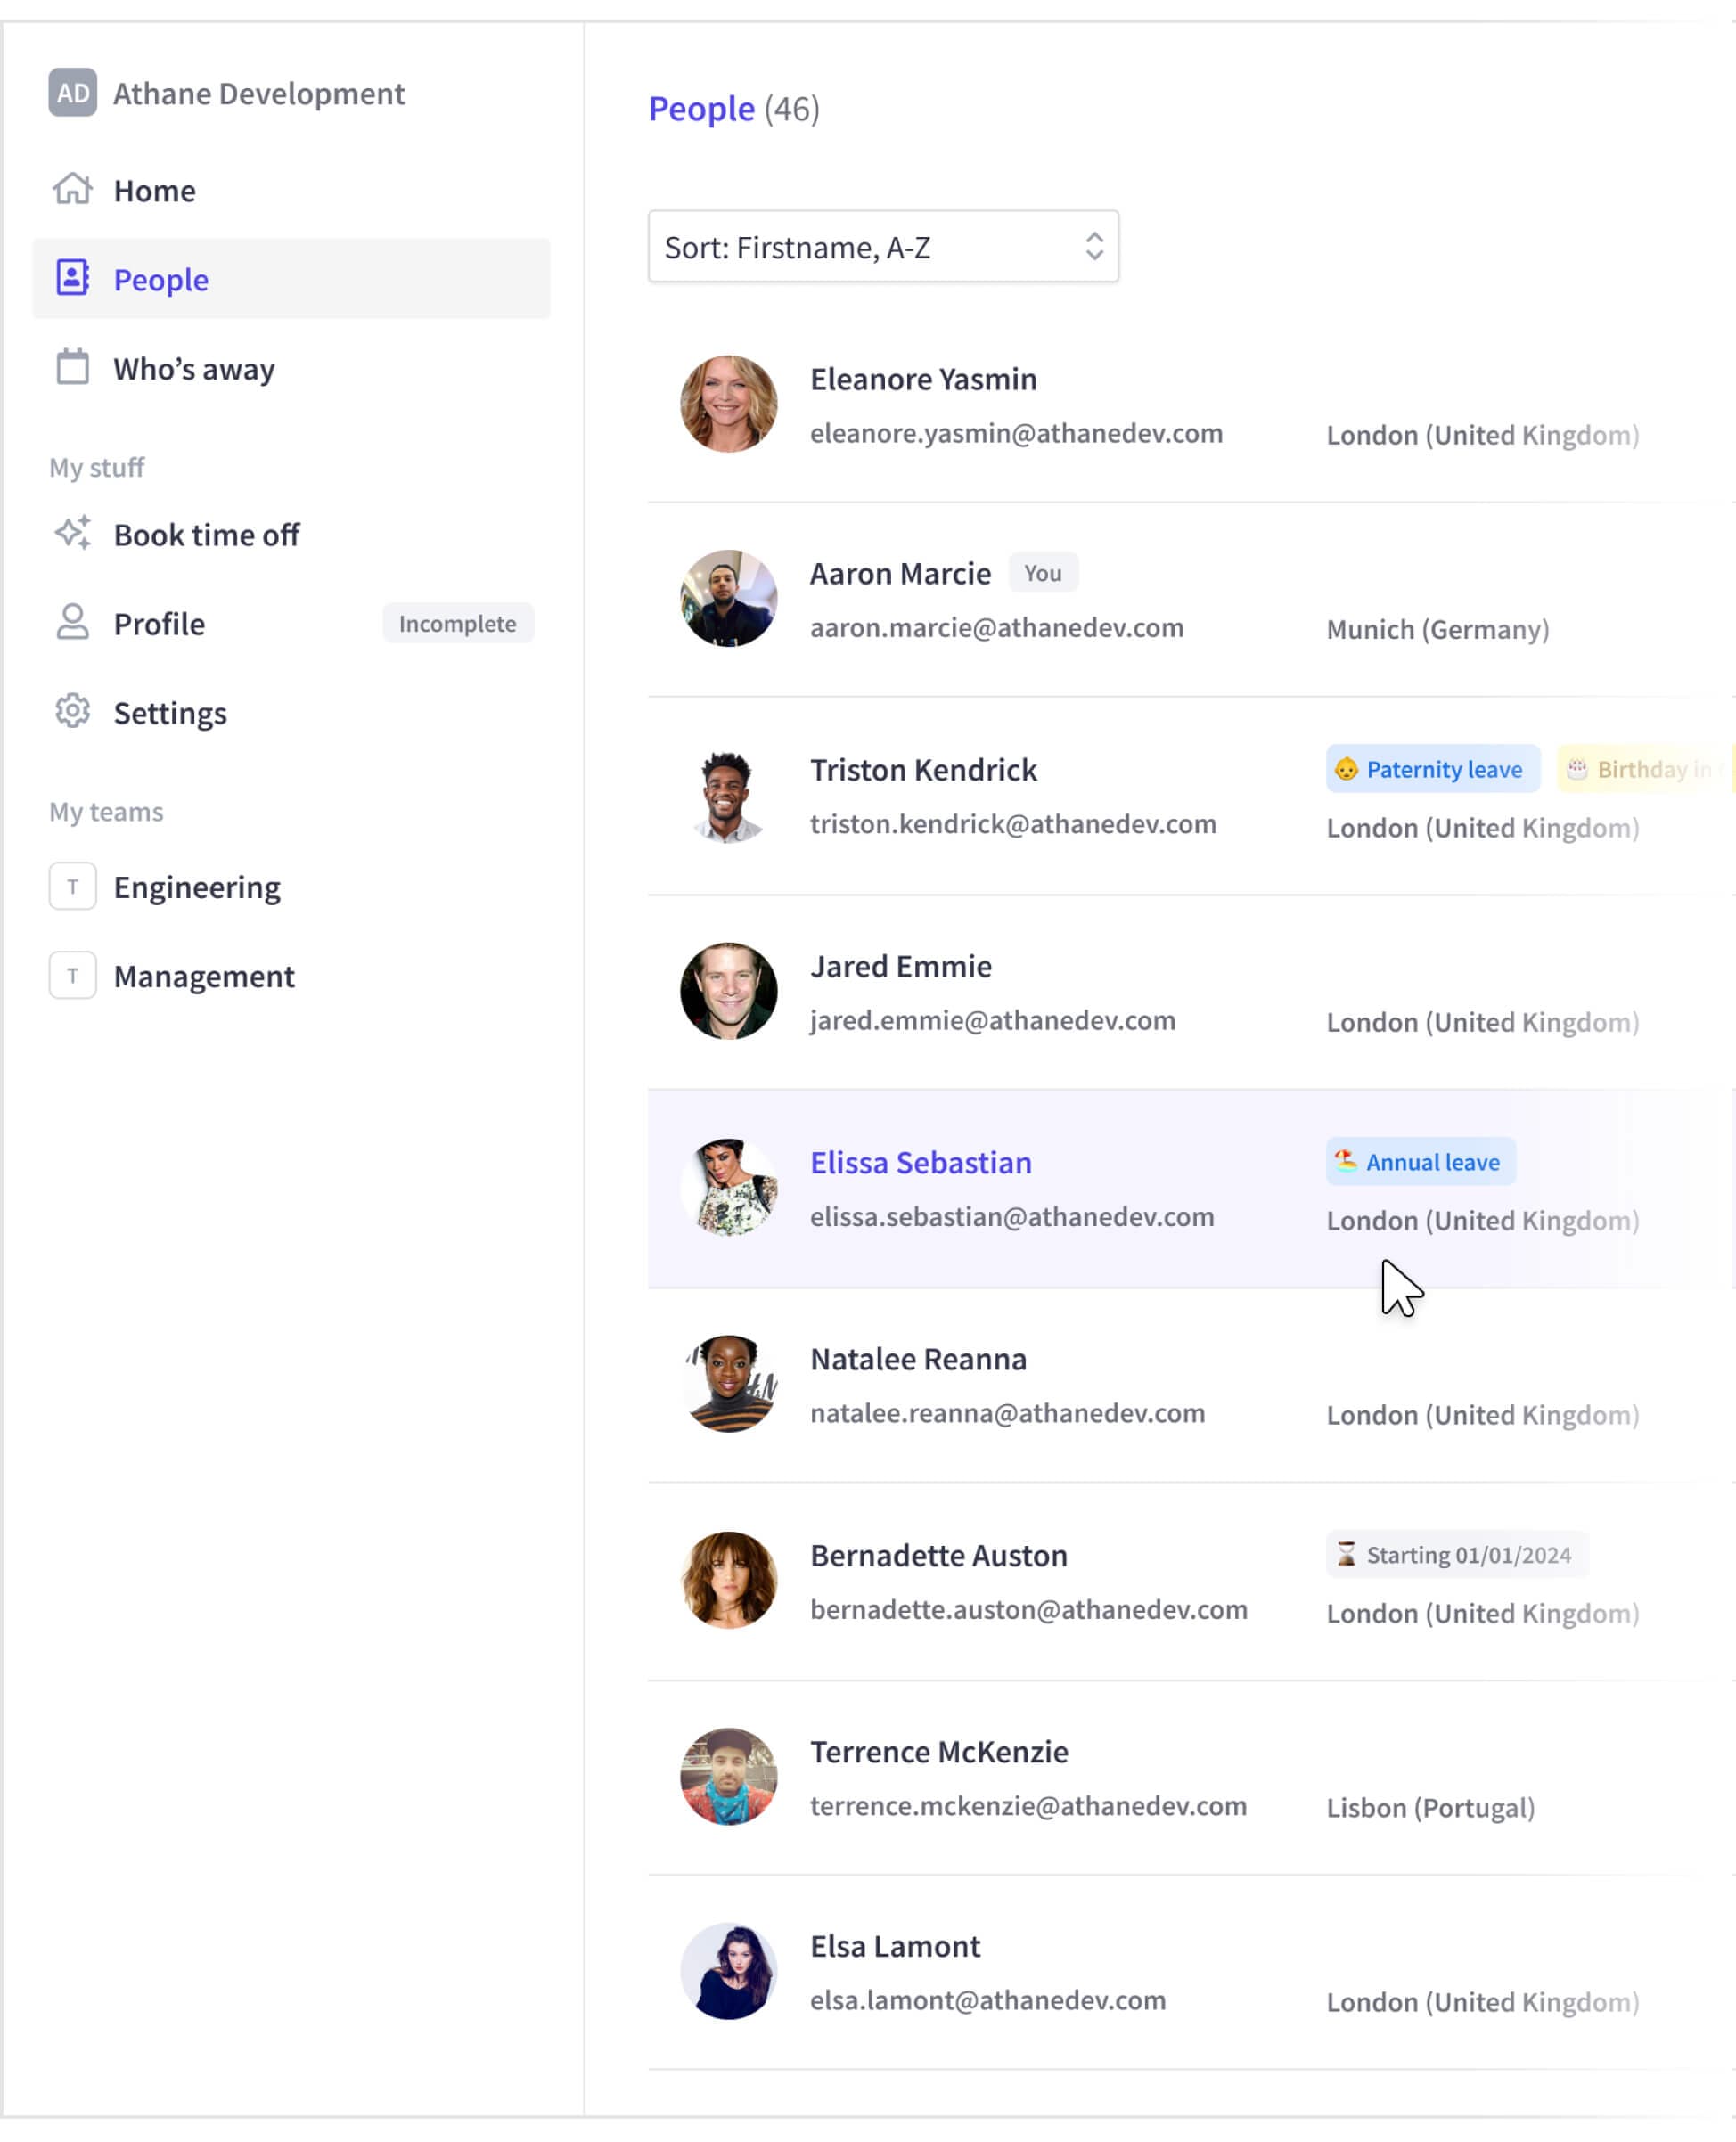Open the Home menu item
The width and height of the screenshot is (1736, 2142).
point(292,190)
